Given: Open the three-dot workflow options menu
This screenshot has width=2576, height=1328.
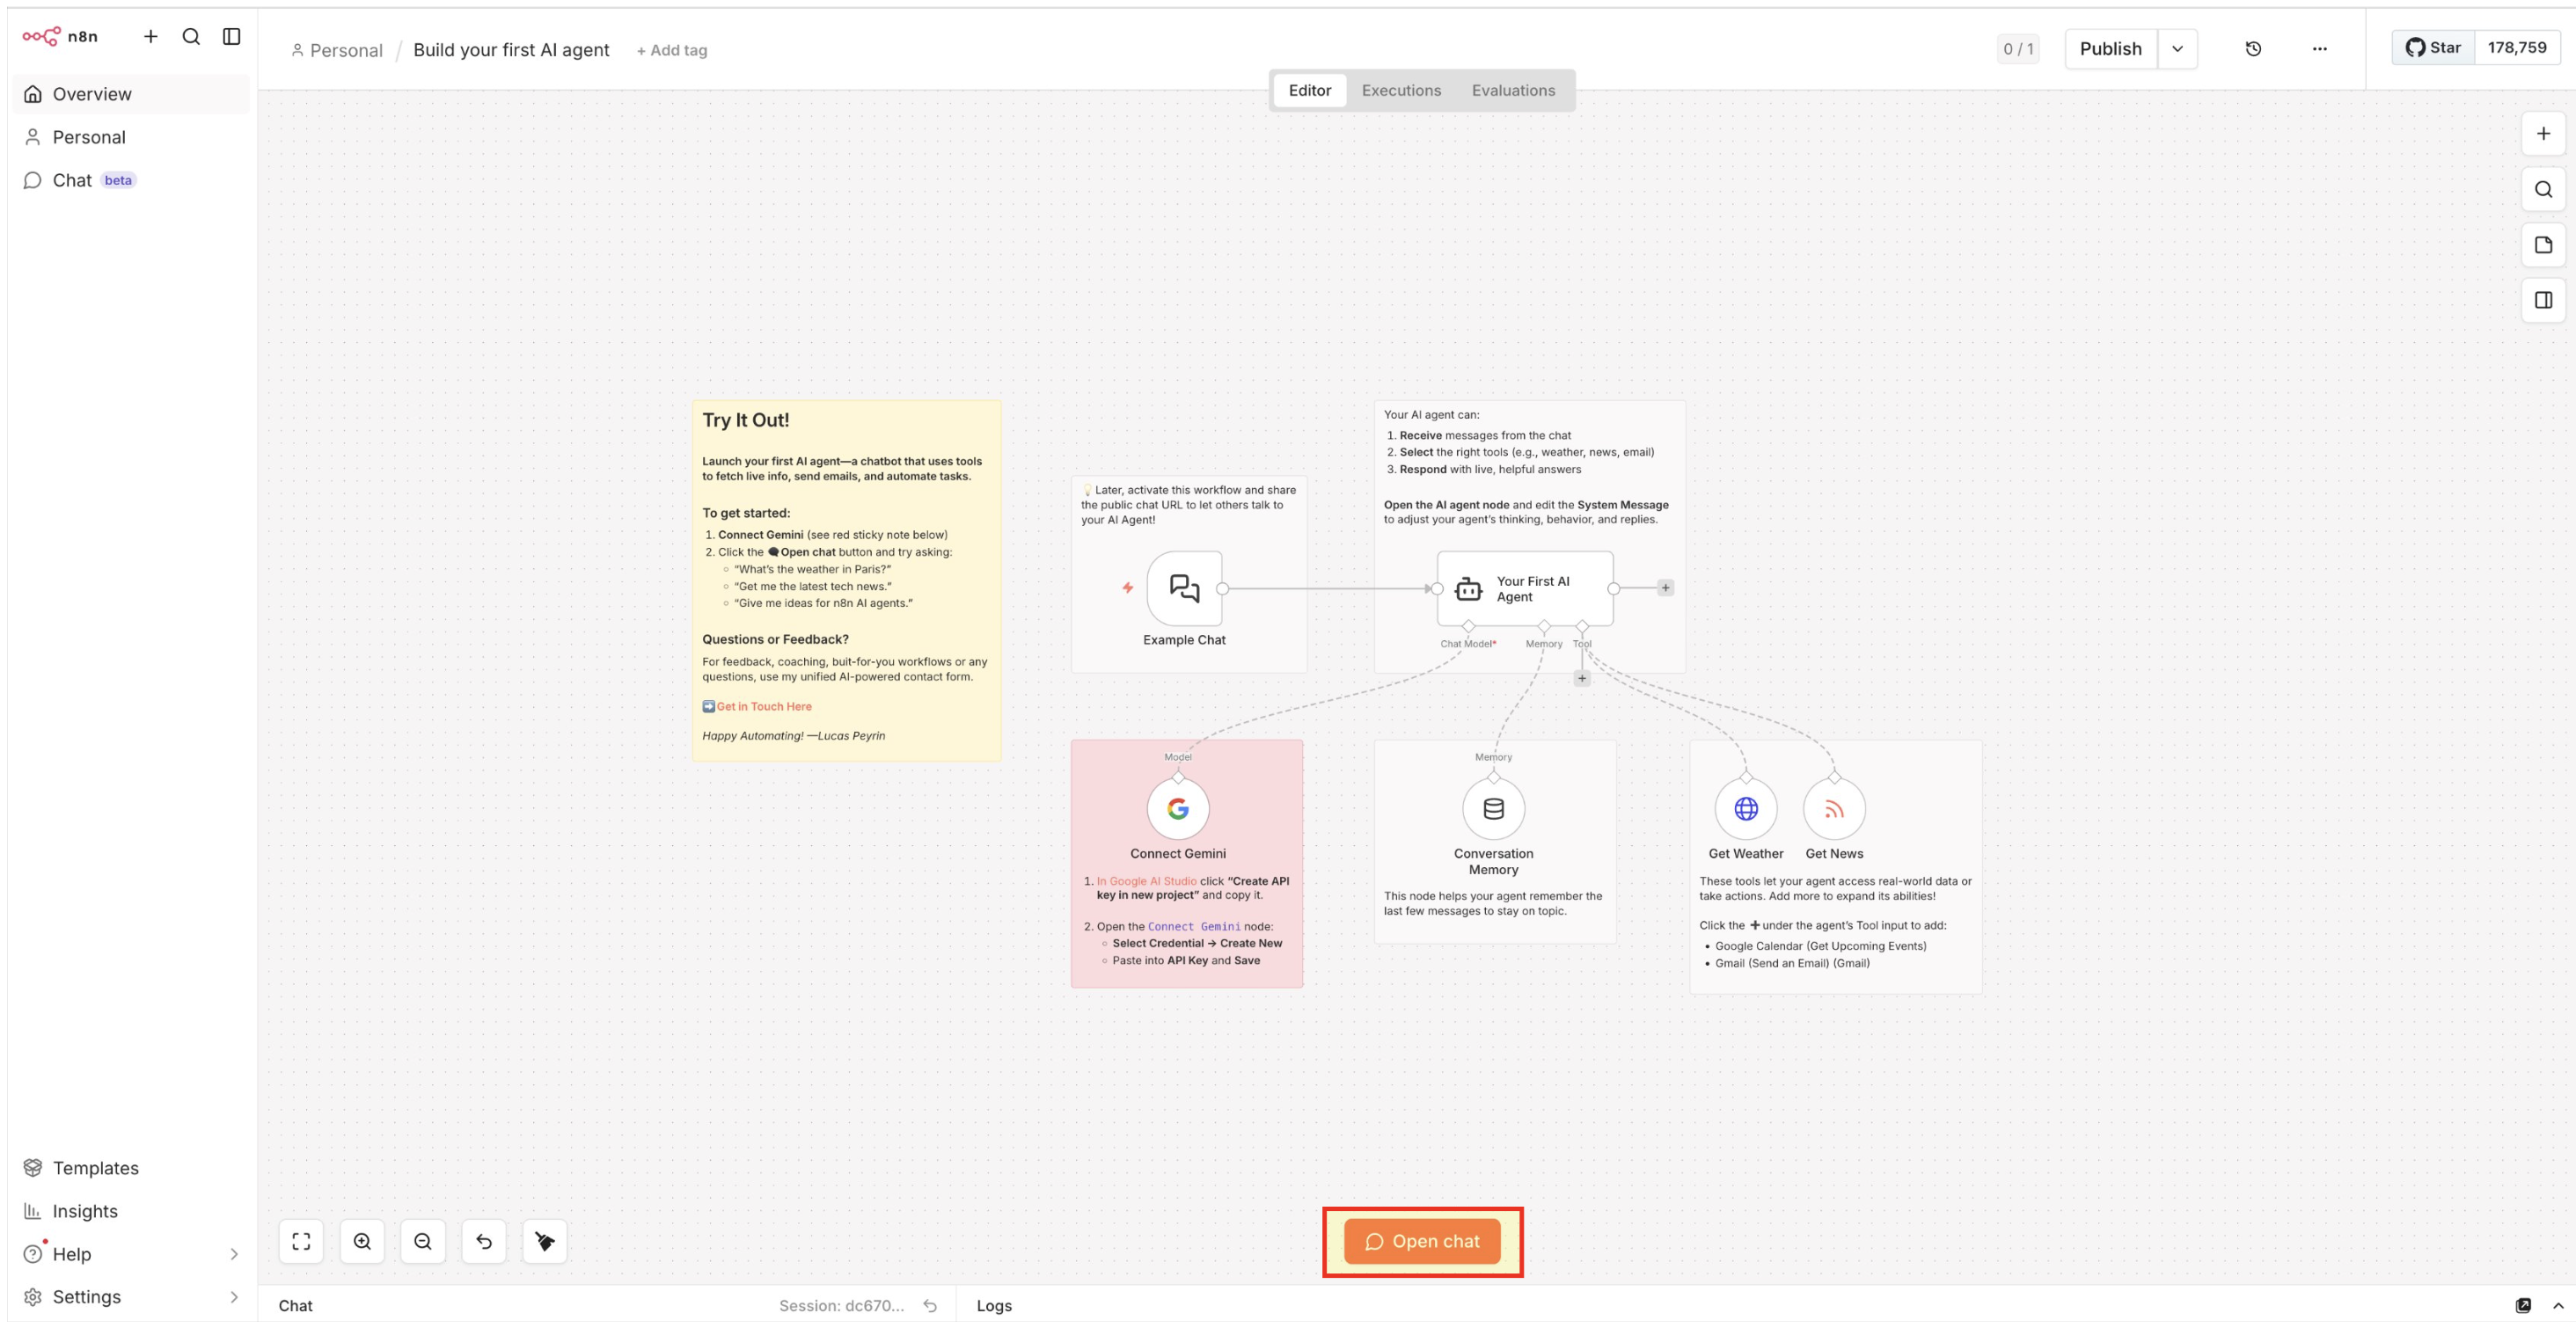Looking at the screenshot, I should click(2320, 49).
